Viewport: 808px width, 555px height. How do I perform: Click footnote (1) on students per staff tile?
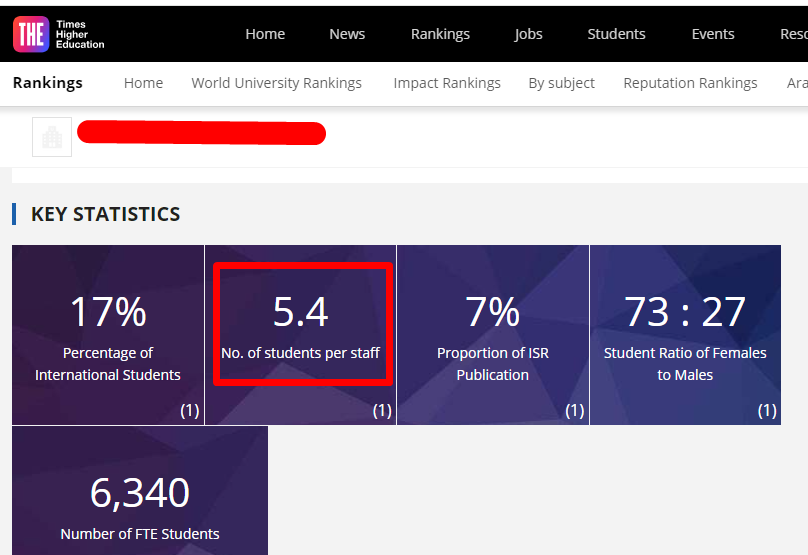(x=382, y=411)
